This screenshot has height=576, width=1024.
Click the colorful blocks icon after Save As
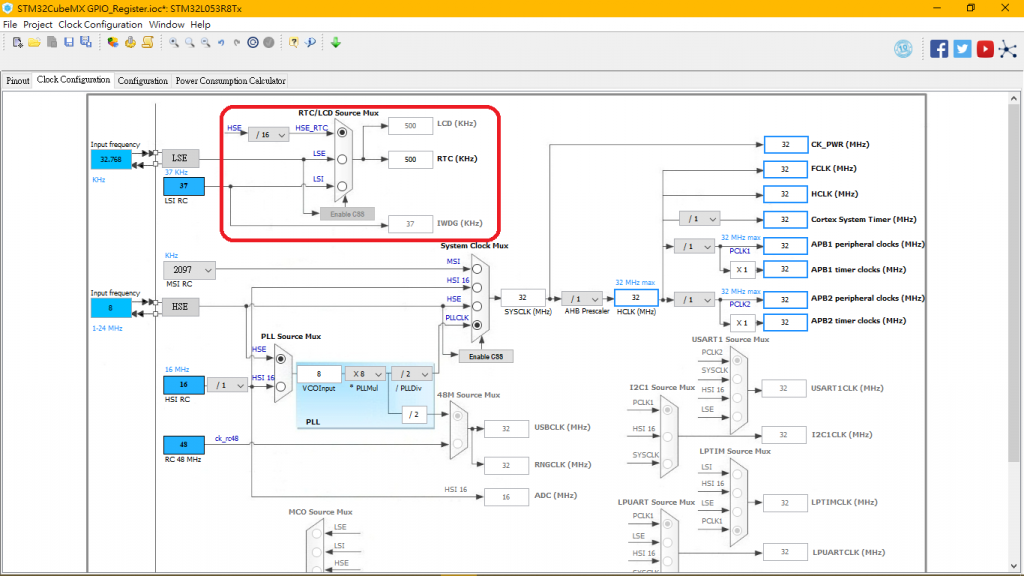[113, 42]
